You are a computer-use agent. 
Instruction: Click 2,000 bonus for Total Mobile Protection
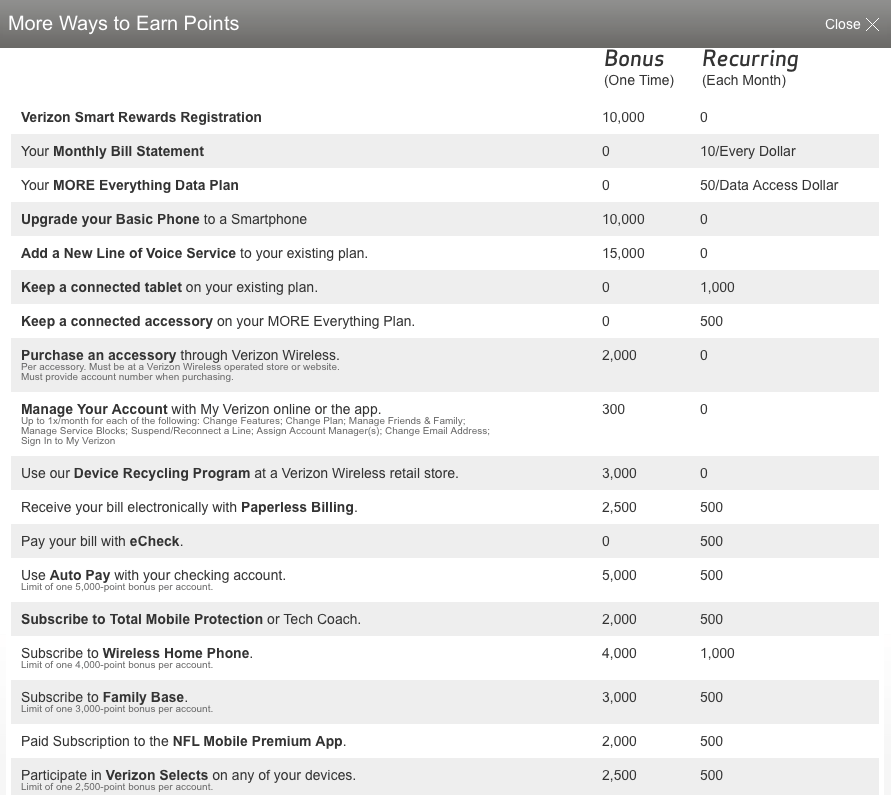coord(619,619)
